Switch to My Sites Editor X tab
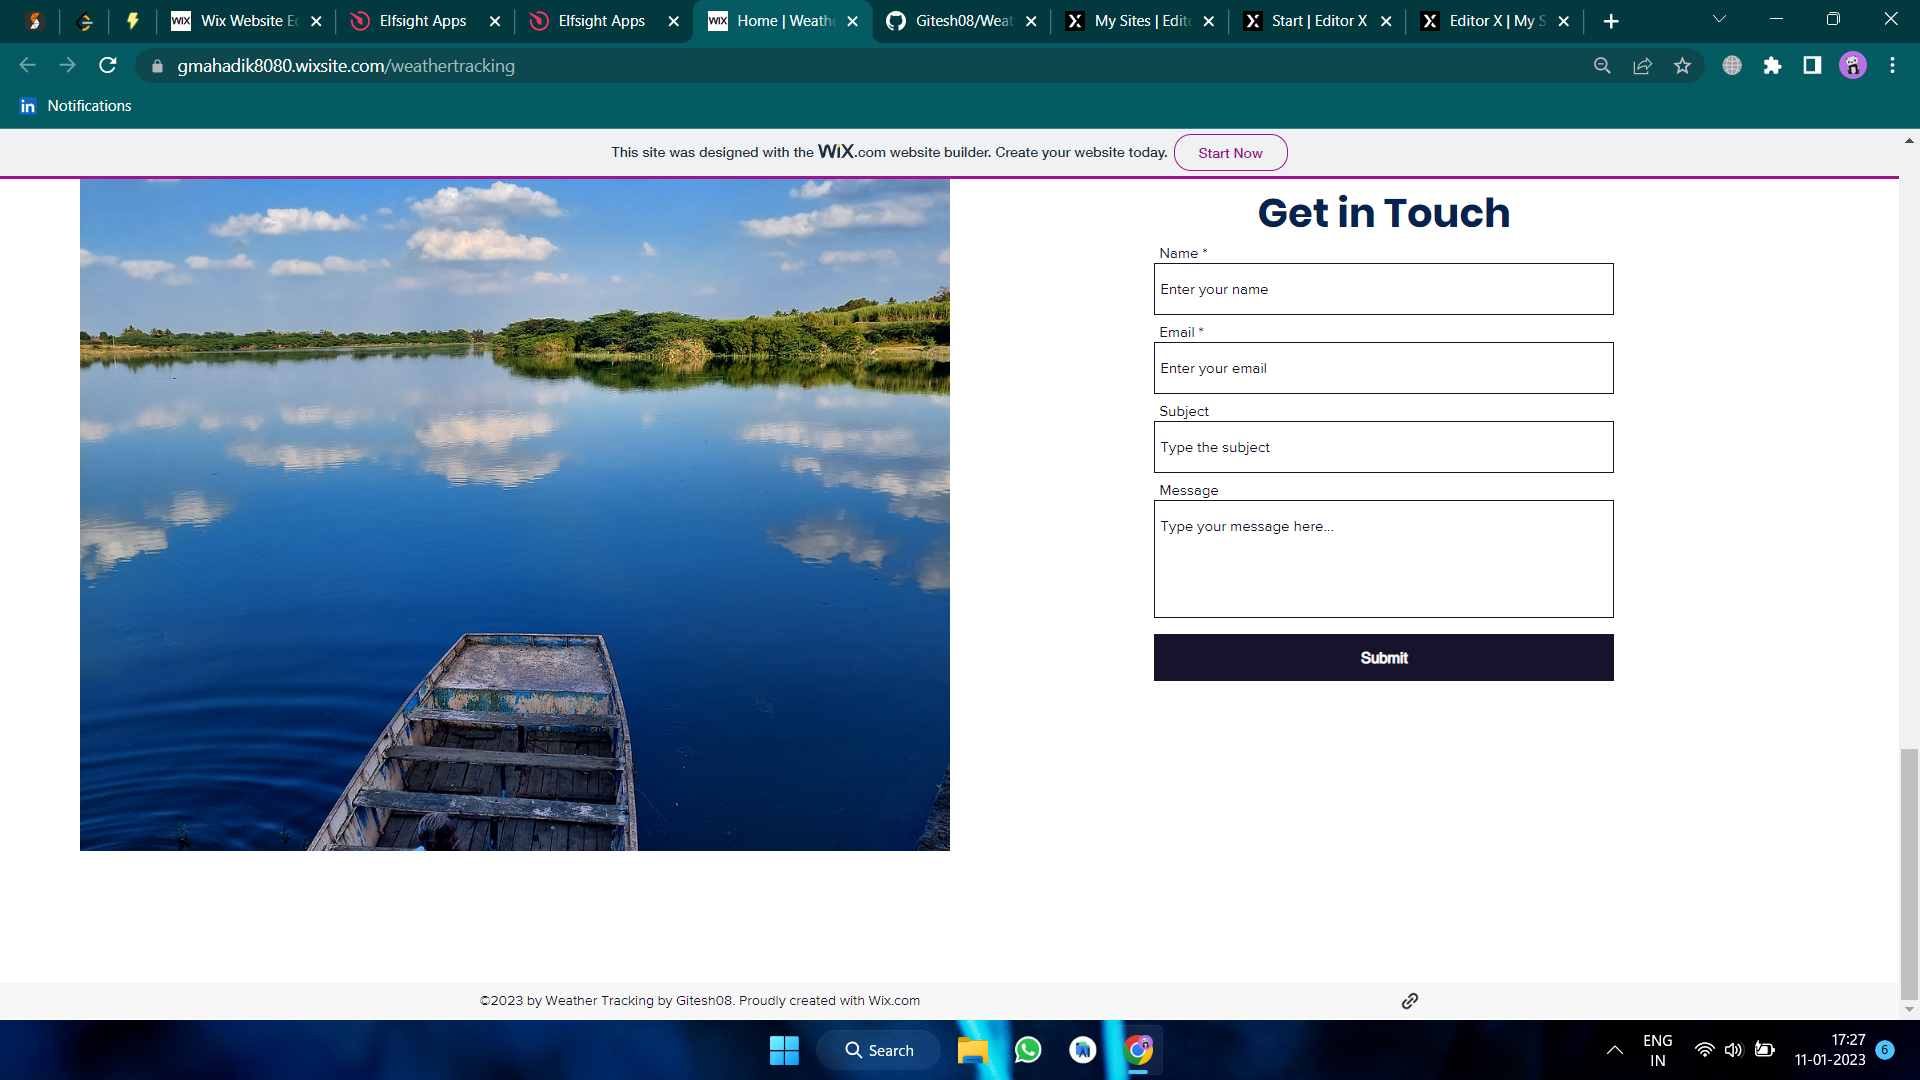This screenshot has width=1920, height=1080. pyautogui.click(x=1138, y=21)
